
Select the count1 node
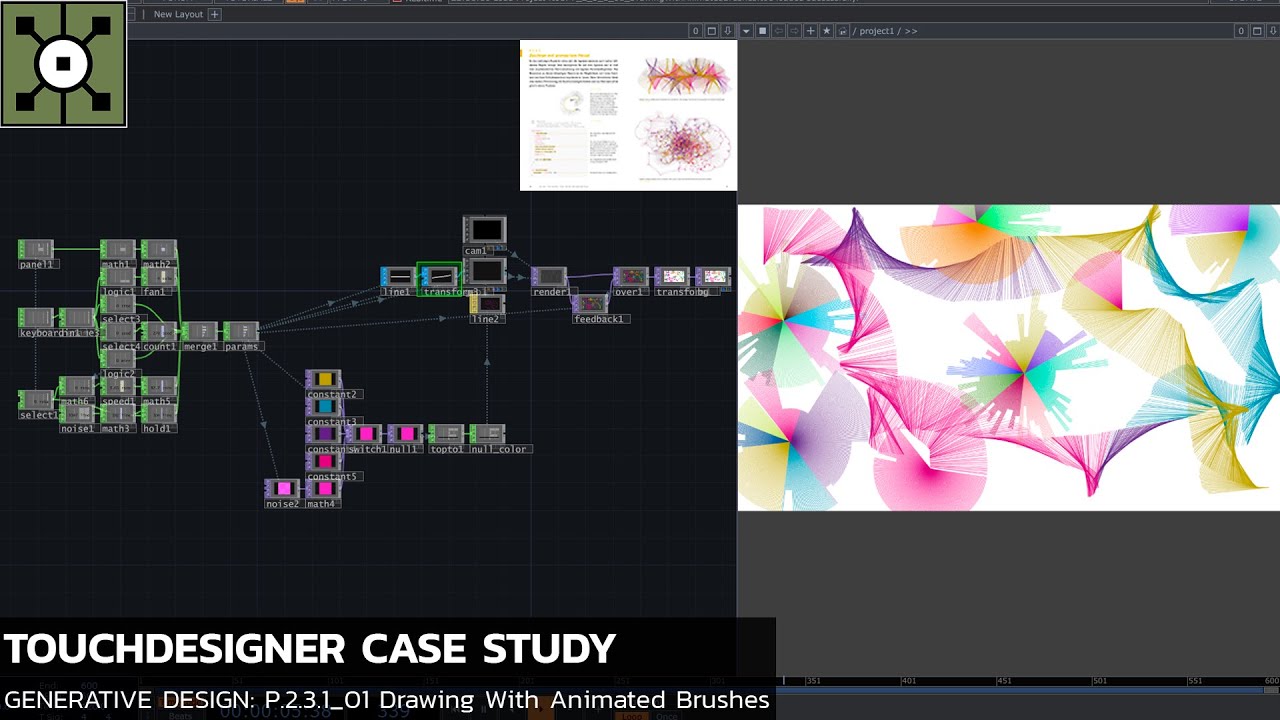tap(159, 331)
